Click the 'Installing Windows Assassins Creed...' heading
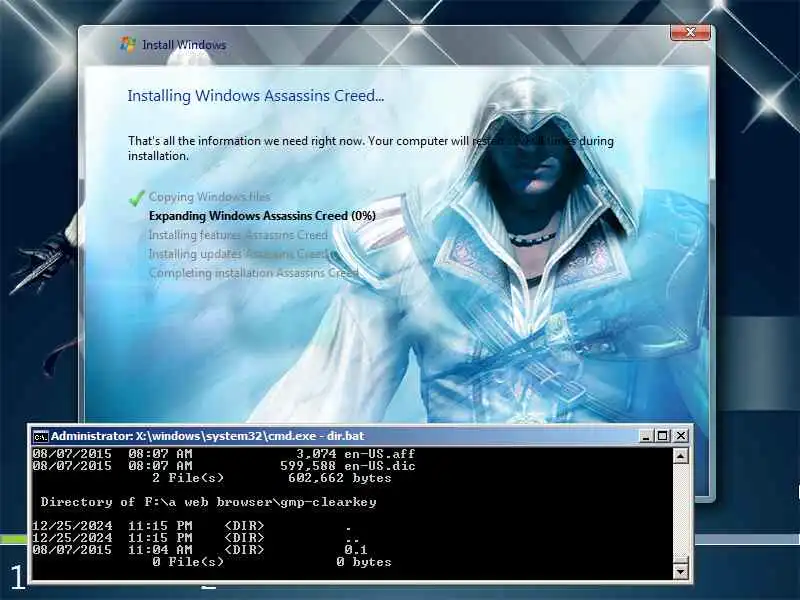Image resolution: width=800 pixels, height=600 pixels. coord(256,96)
